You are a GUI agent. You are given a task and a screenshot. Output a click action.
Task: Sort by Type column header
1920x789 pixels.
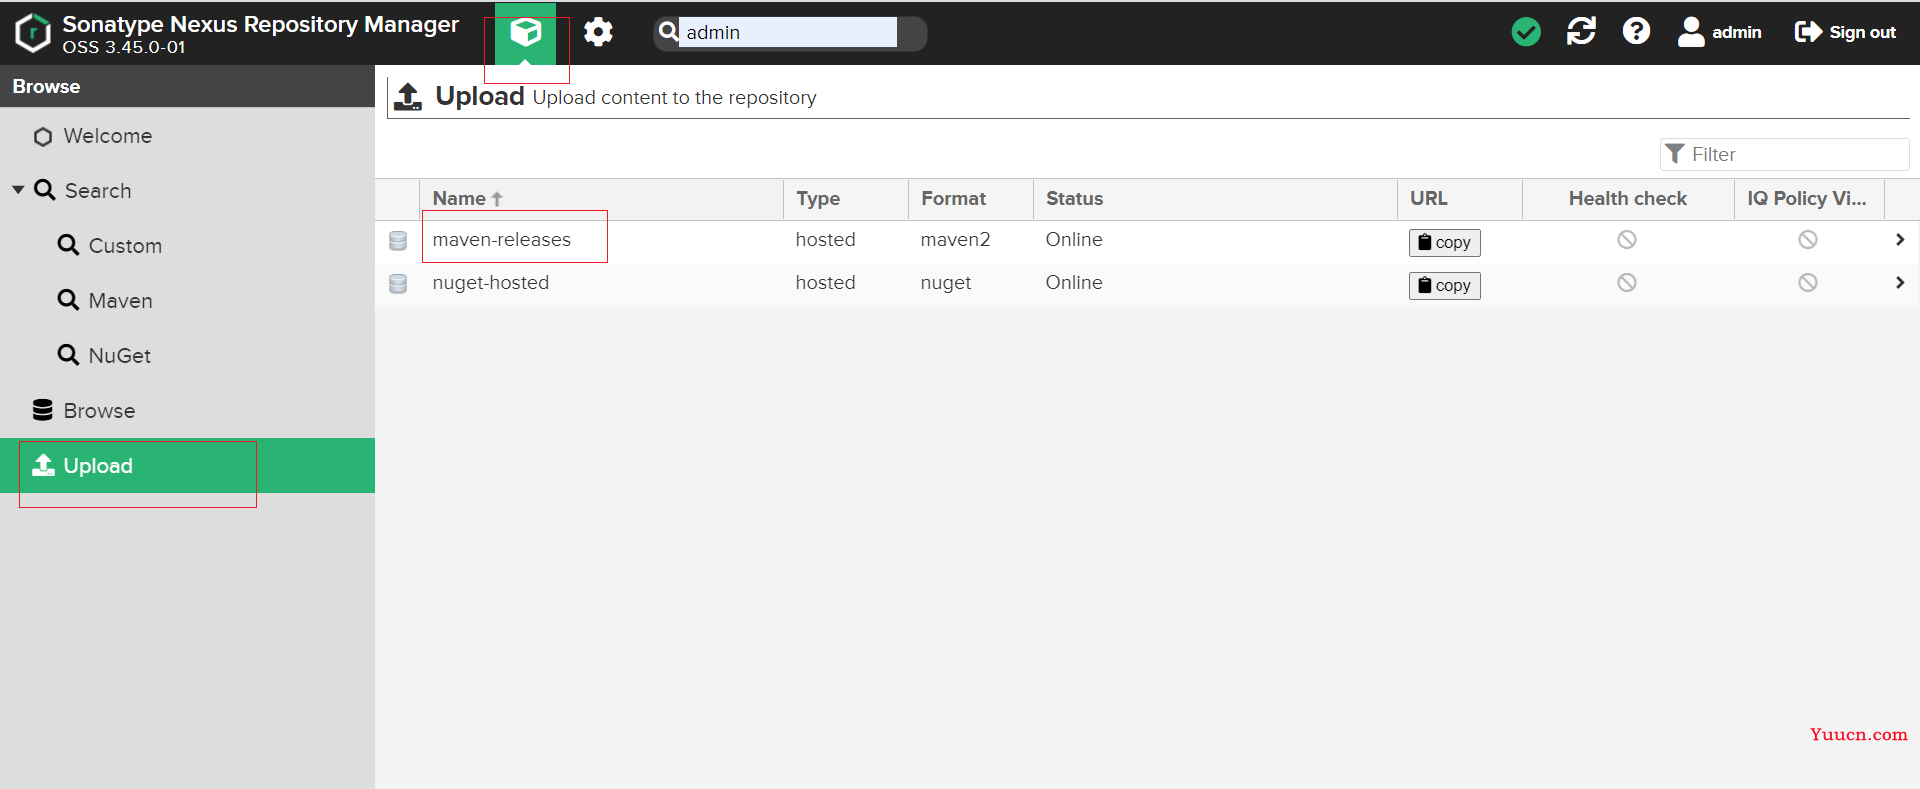click(x=846, y=199)
